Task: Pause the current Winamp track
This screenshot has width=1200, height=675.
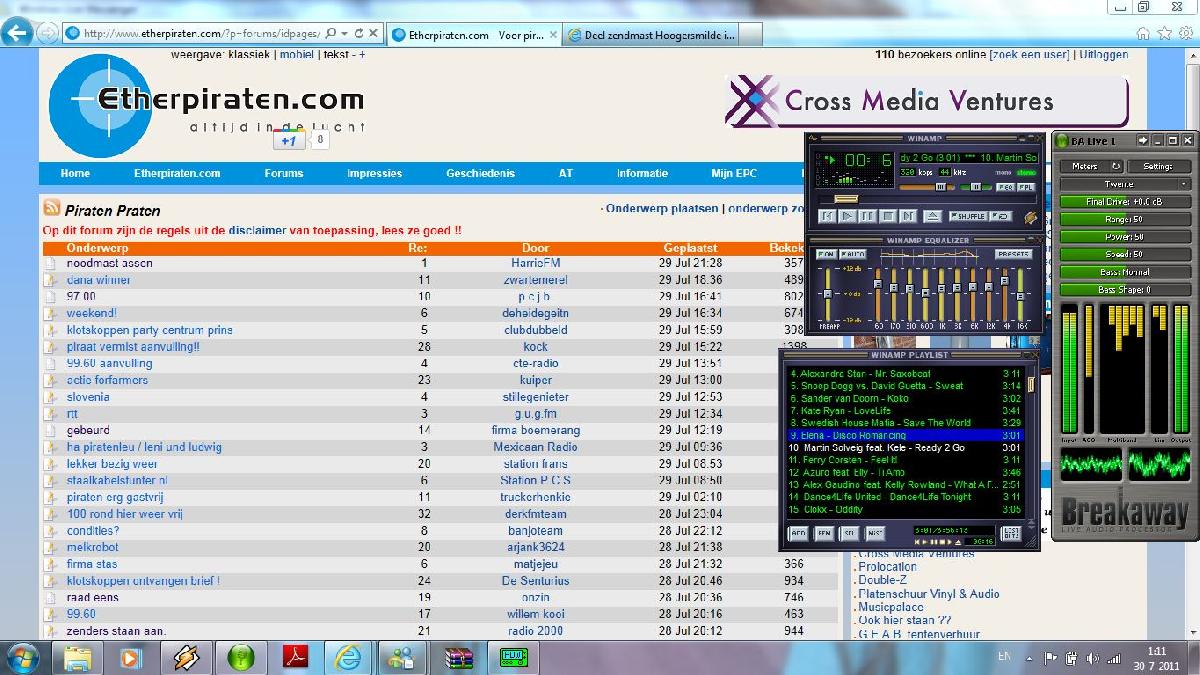Action: tap(867, 216)
